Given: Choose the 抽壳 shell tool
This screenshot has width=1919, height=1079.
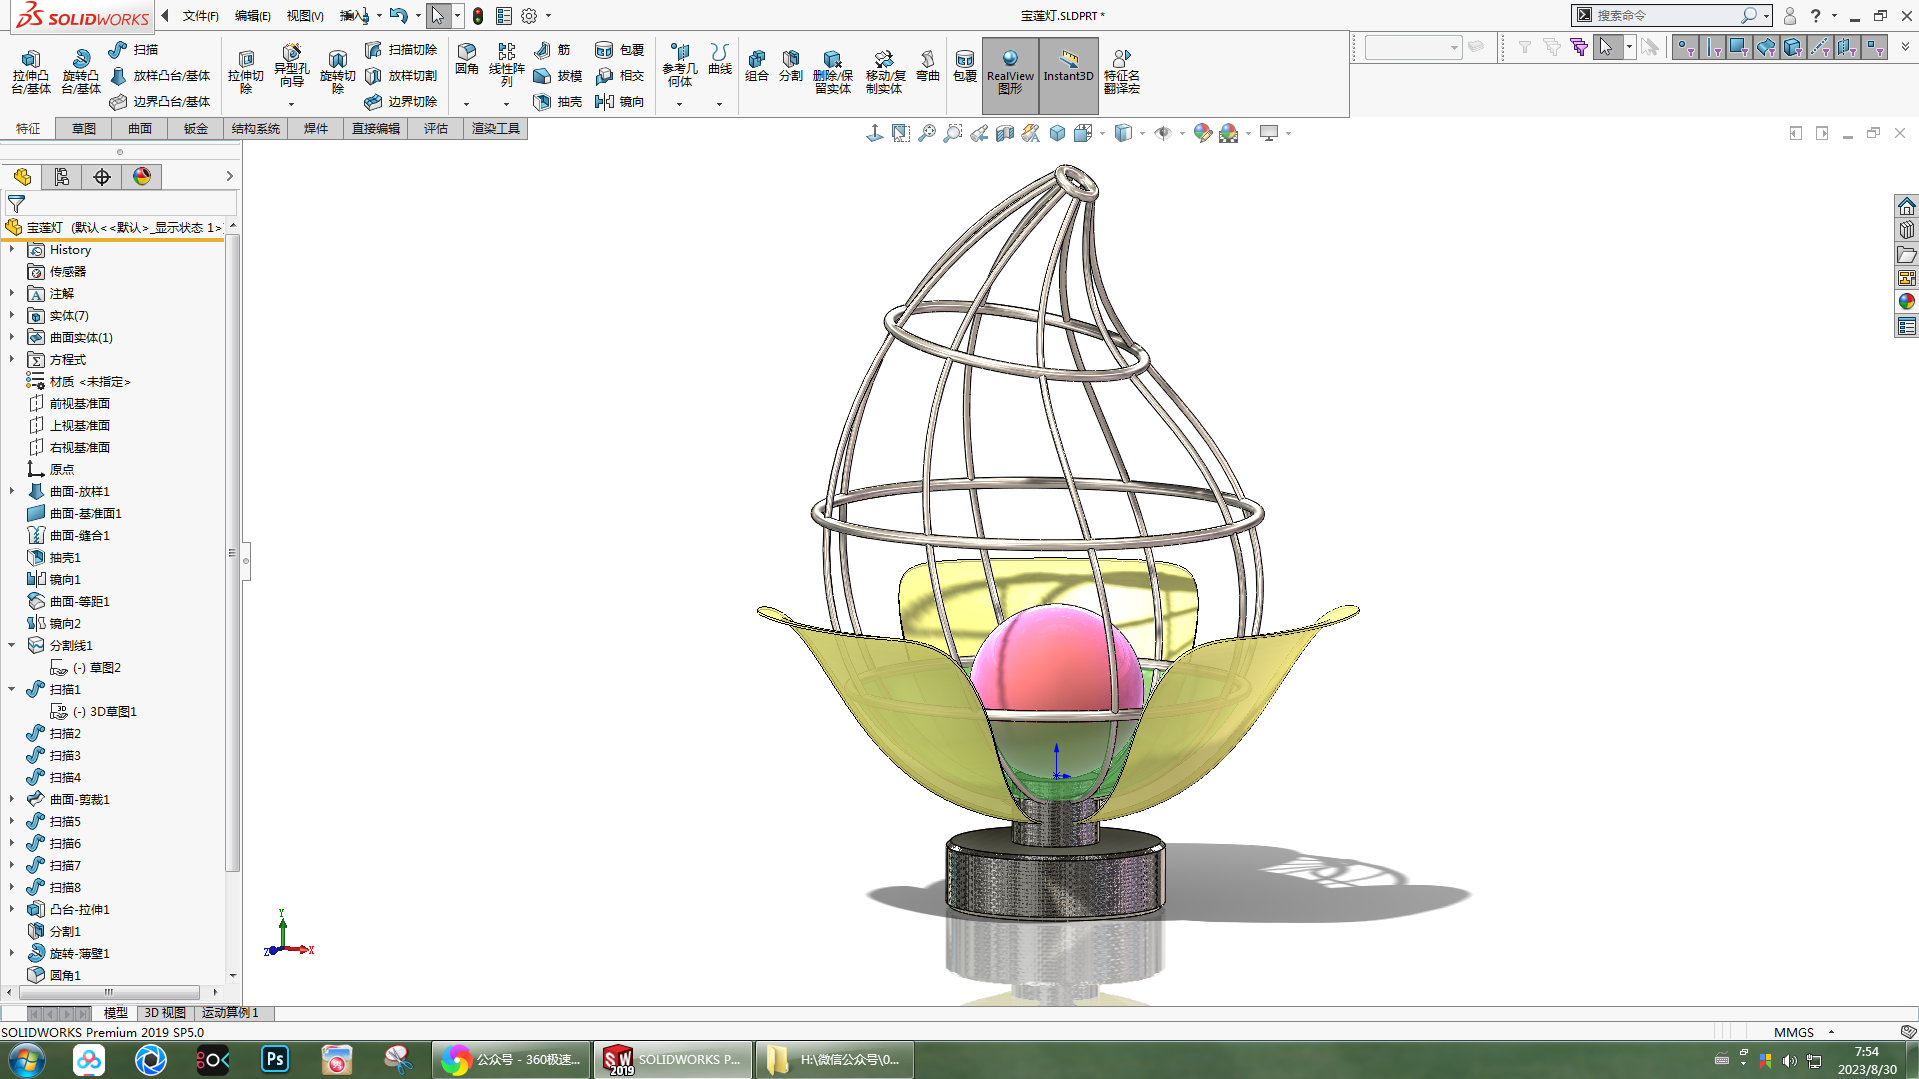Looking at the screenshot, I should click(x=558, y=102).
